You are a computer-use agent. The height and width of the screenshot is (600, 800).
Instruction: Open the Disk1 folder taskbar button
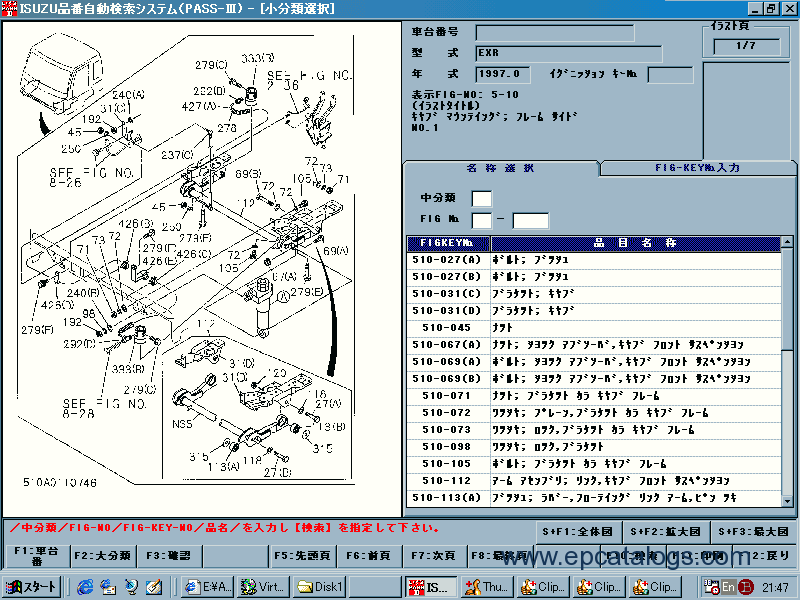click(x=320, y=587)
